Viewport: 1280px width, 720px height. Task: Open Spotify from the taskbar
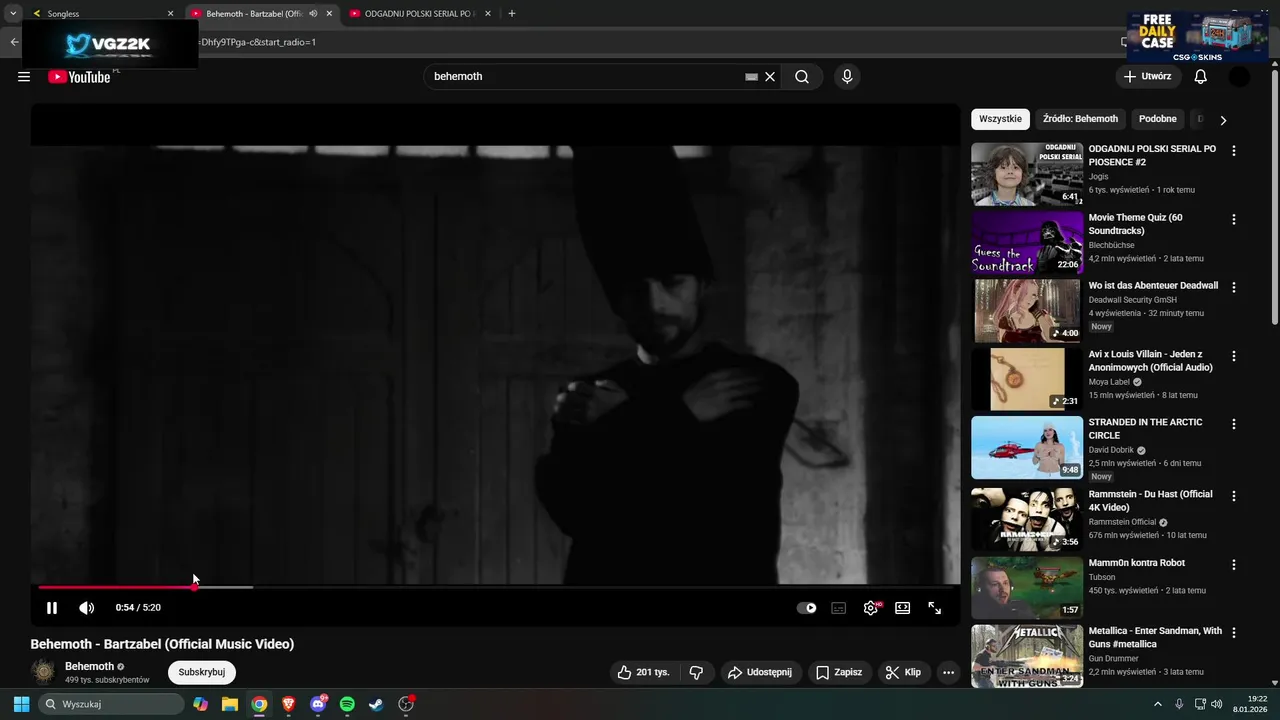click(347, 704)
